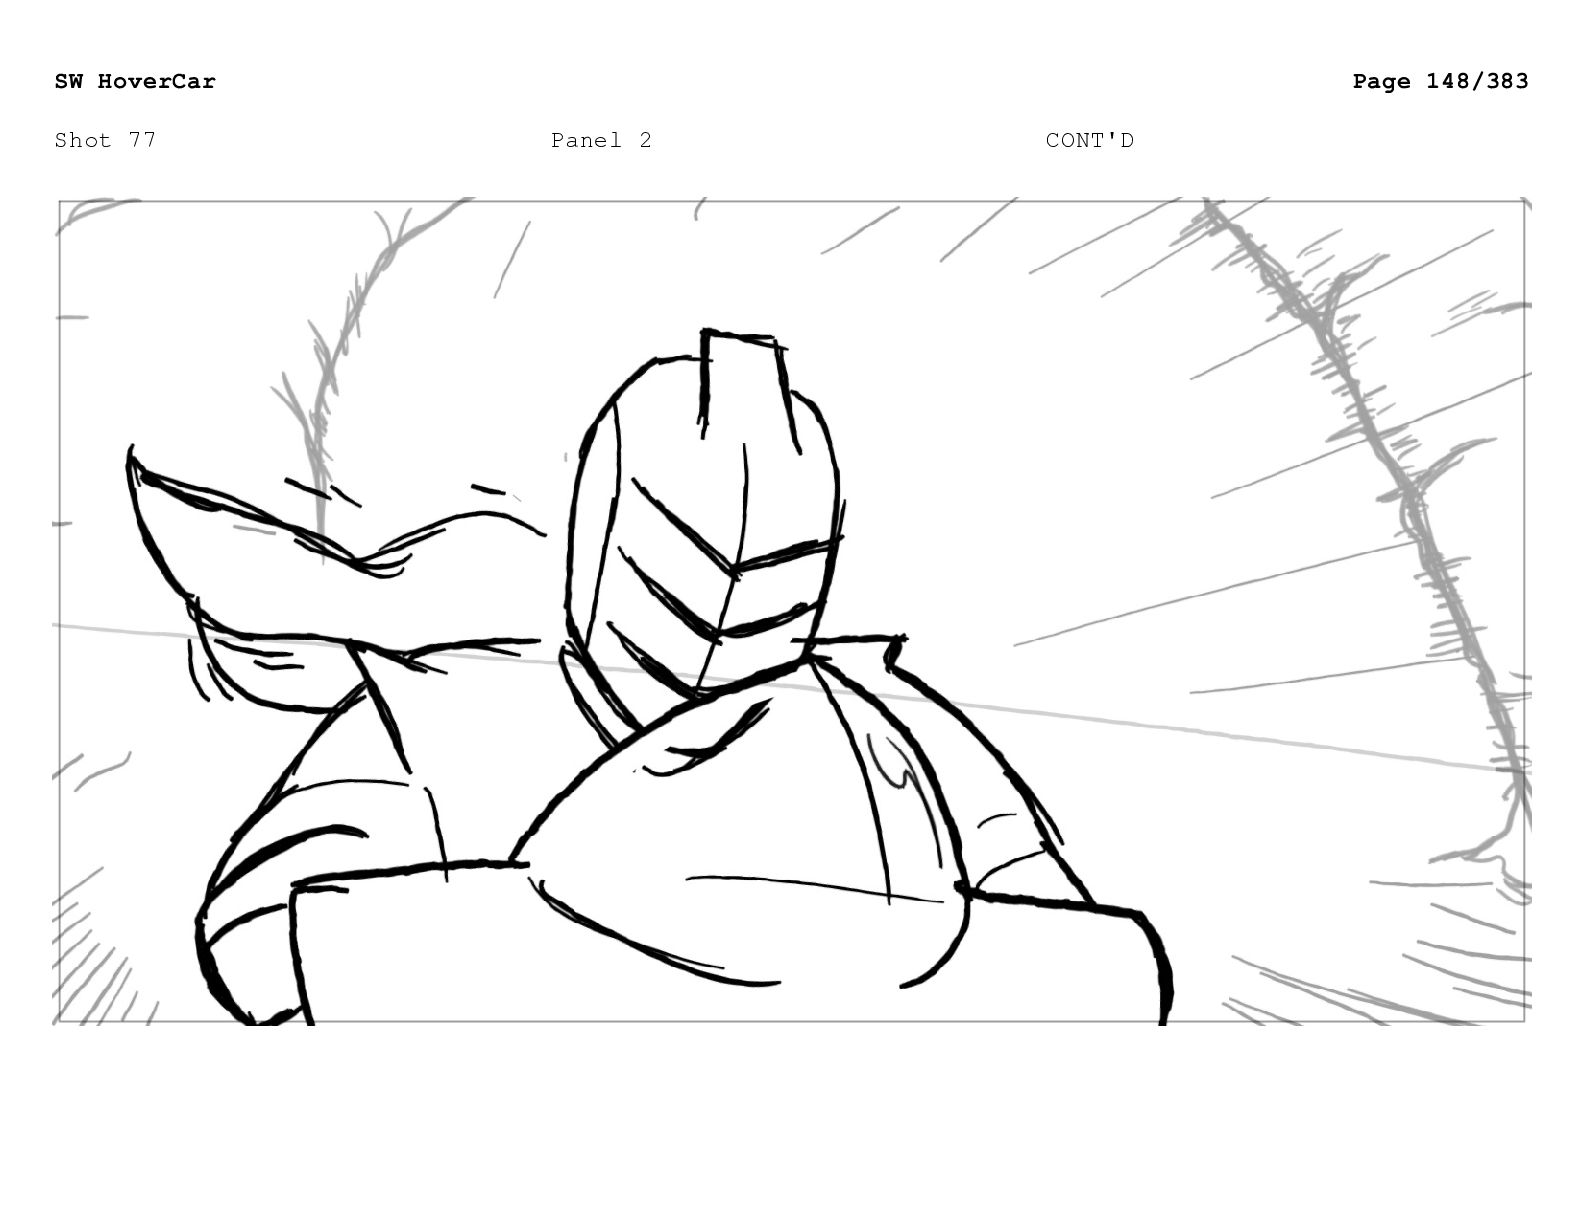Click the 'Panel 2' label
Image resolution: width=1584 pixels, height=1224 pixels.
coord(601,140)
